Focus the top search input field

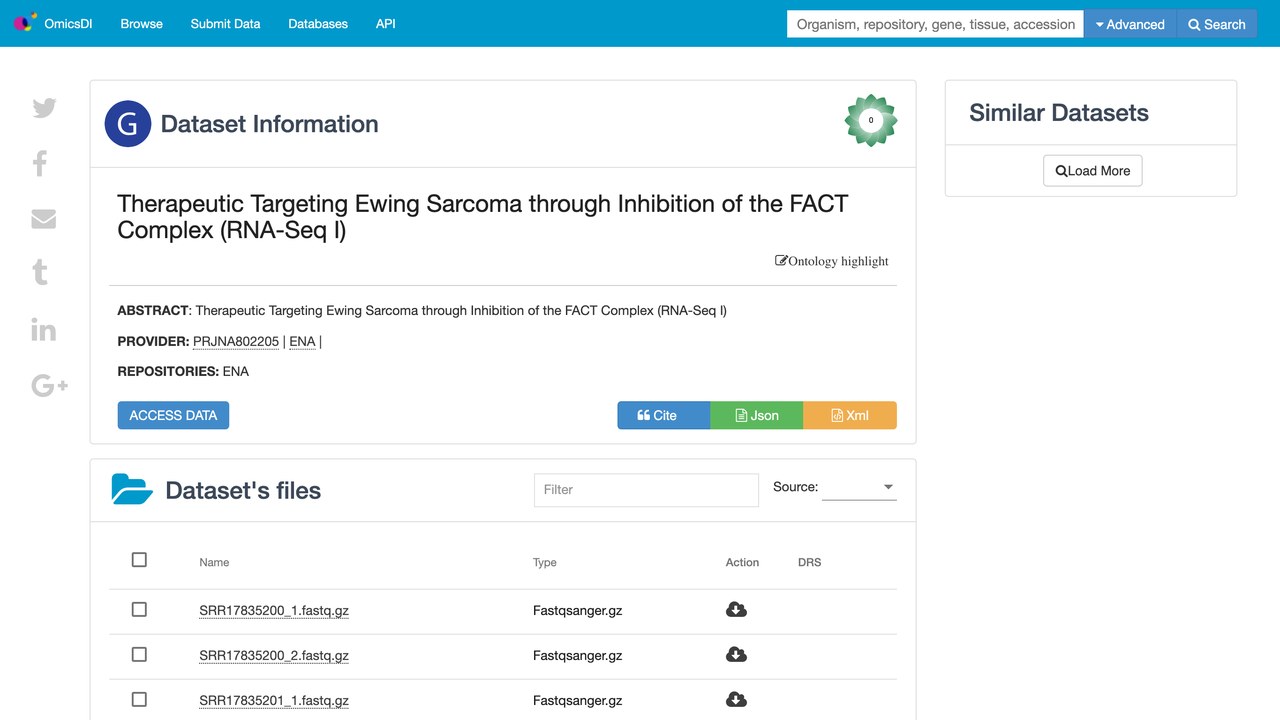pyautogui.click(x=936, y=24)
